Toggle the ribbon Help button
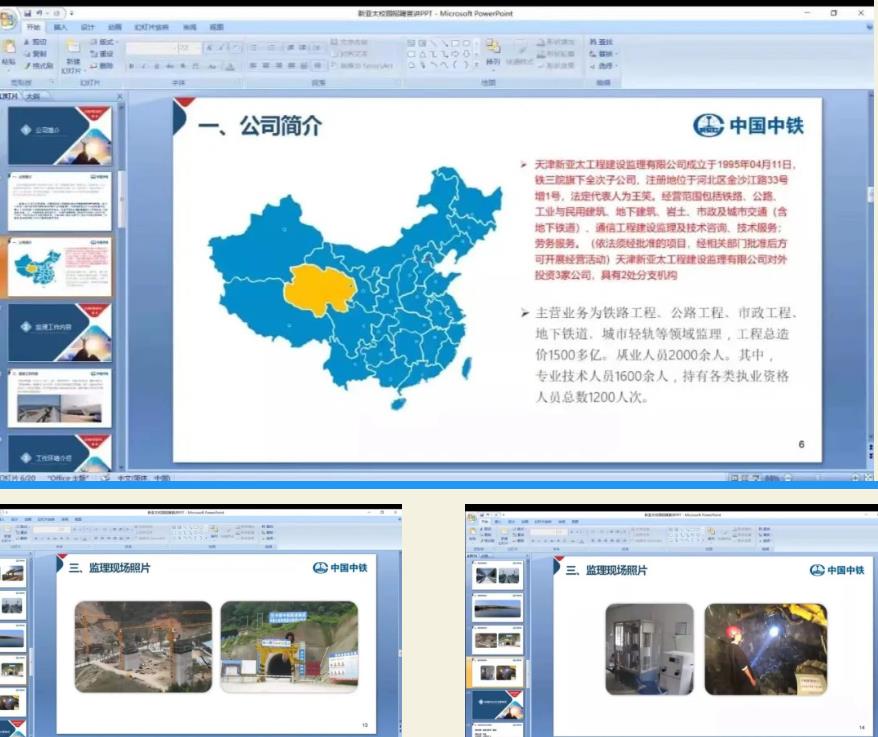 click(x=872, y=27)
